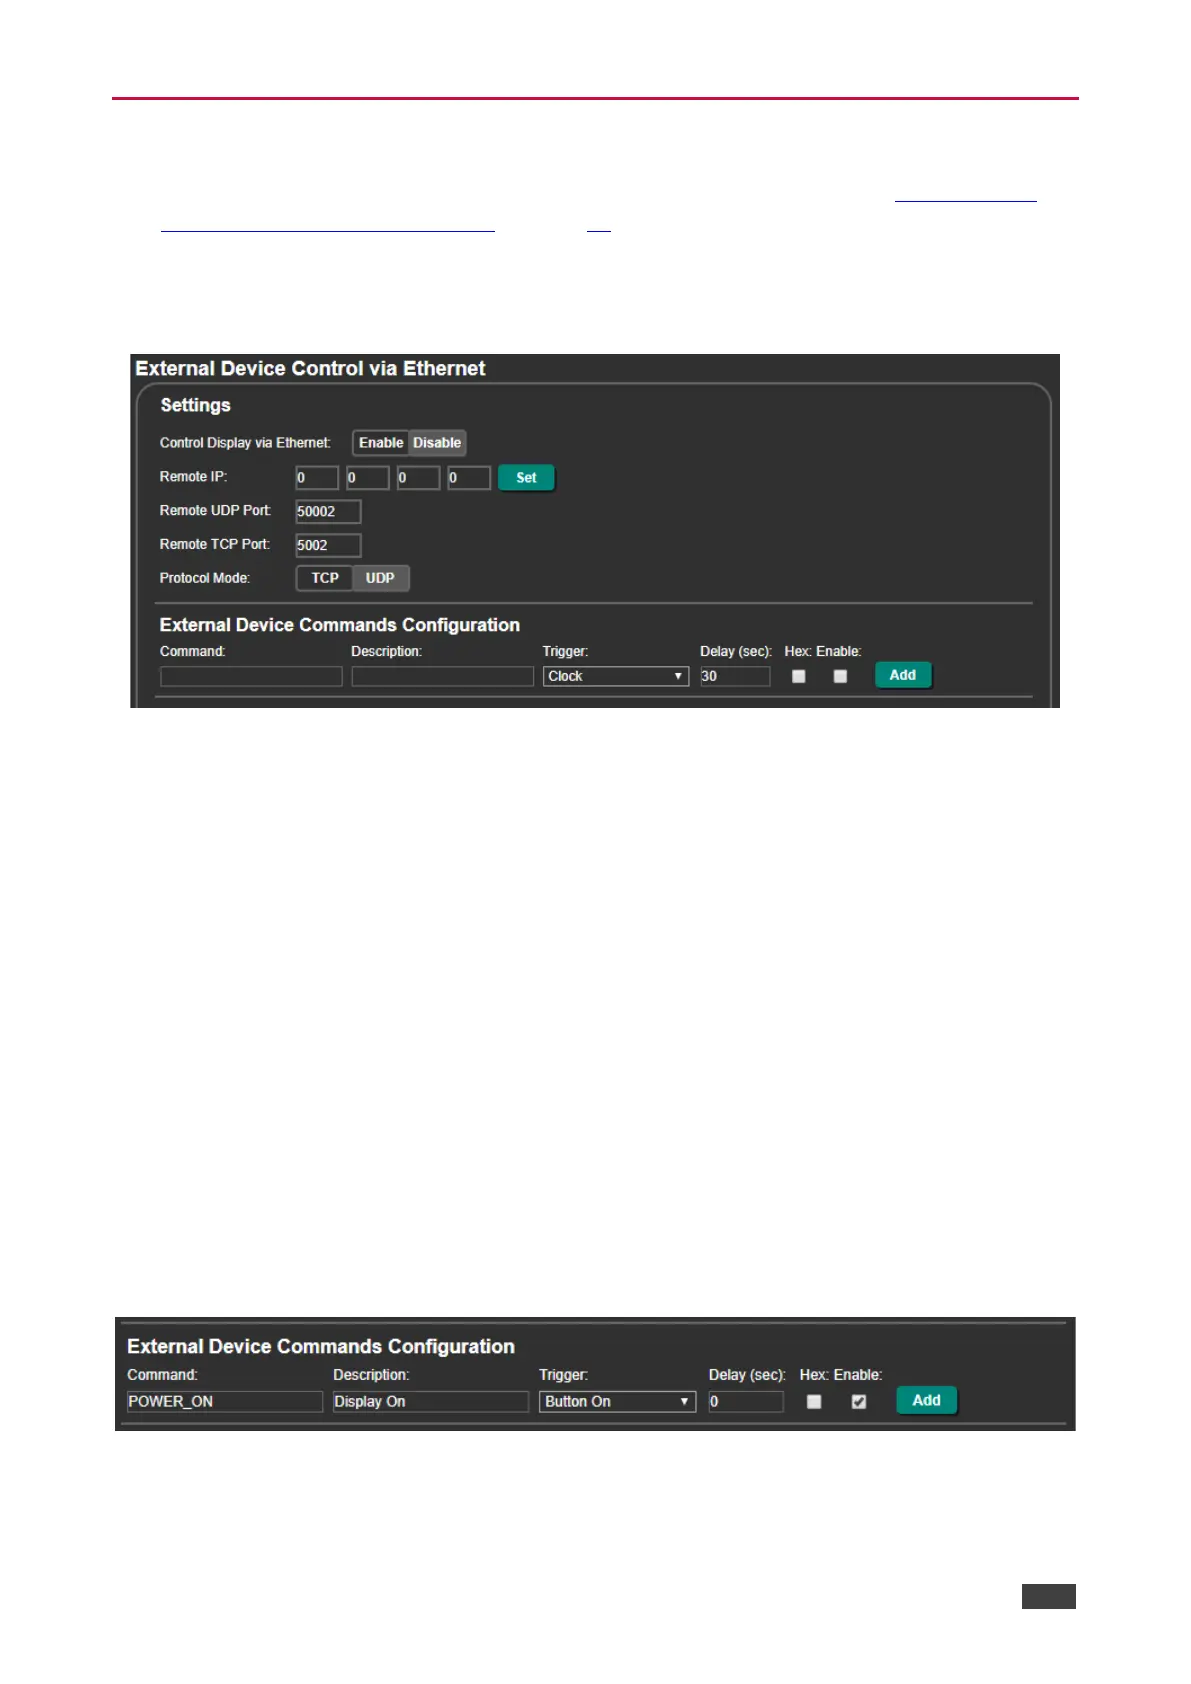
Task: Click Delay field showing 30
Action: click(x=735, y=677)
